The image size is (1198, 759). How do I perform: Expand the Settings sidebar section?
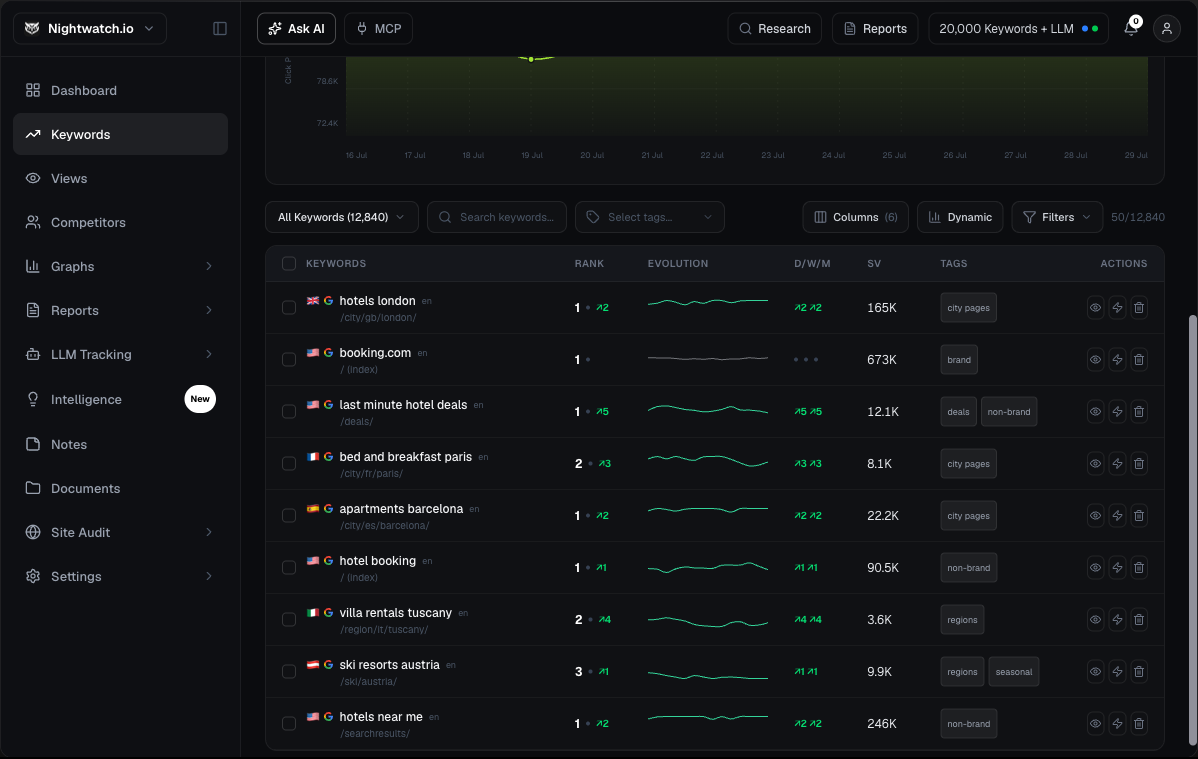click(209, 576)
